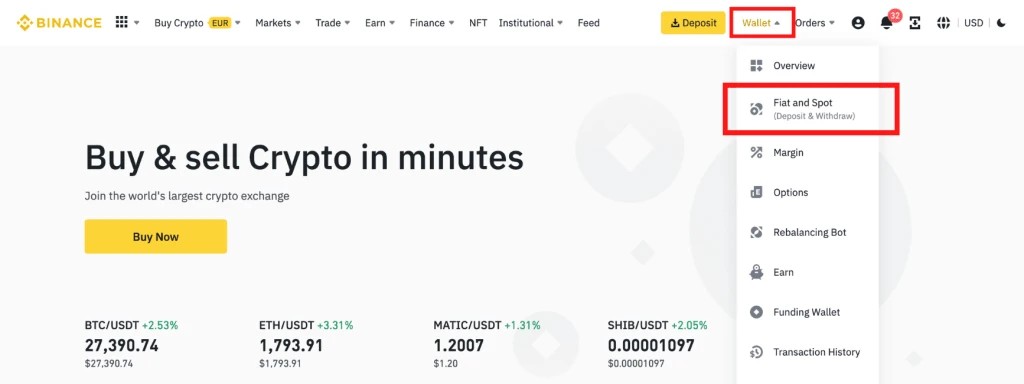Screen dimensions: 1024x384
Task: Open the user profile icon
Action: 858,23
